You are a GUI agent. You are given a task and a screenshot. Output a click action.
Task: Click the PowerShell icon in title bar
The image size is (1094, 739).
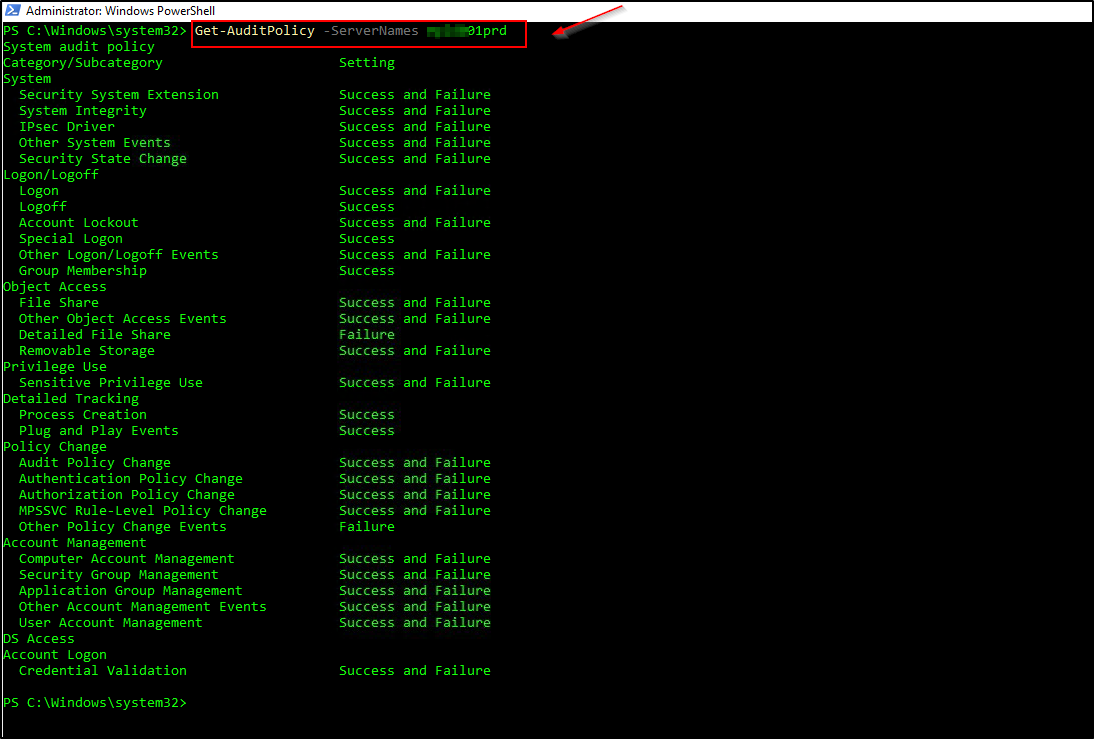tap(13, 10)
